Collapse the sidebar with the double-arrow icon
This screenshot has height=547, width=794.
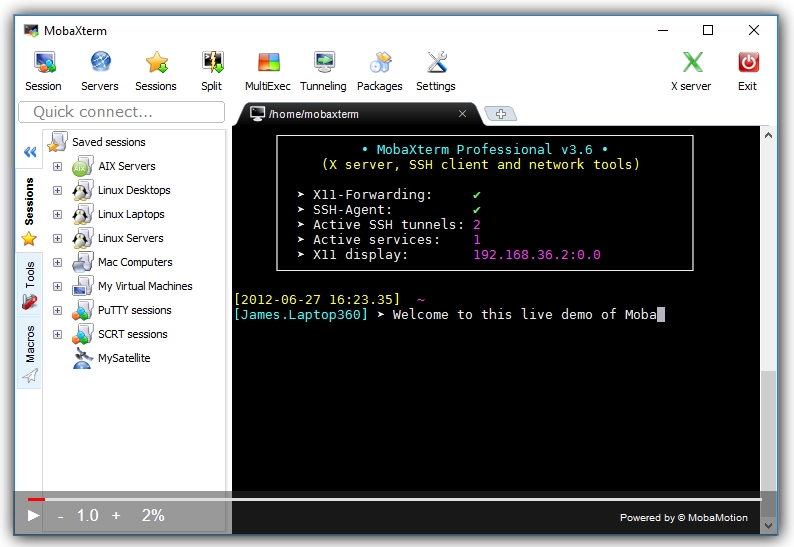point(29,152)
